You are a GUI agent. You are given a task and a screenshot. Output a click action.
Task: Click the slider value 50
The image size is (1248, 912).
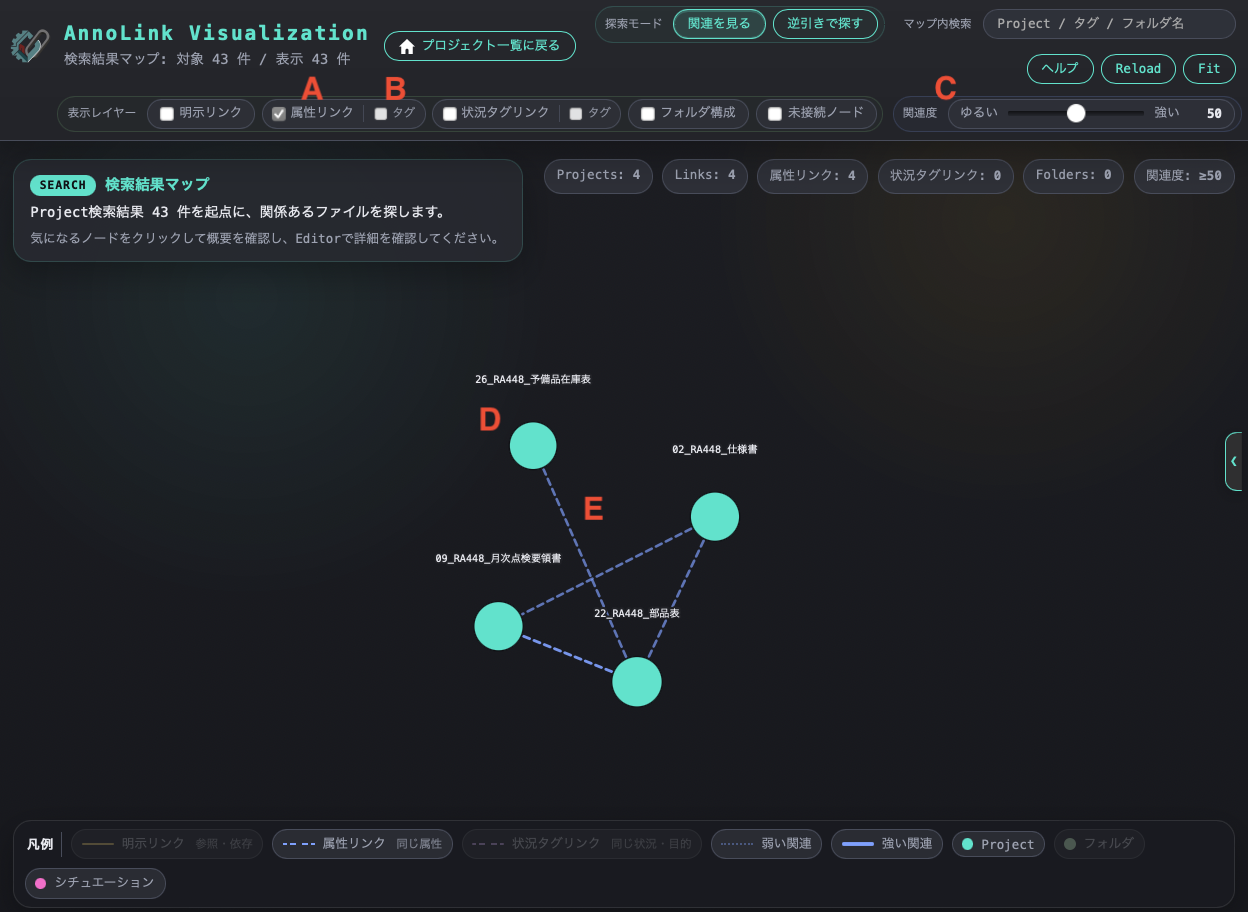(1214, 114)
